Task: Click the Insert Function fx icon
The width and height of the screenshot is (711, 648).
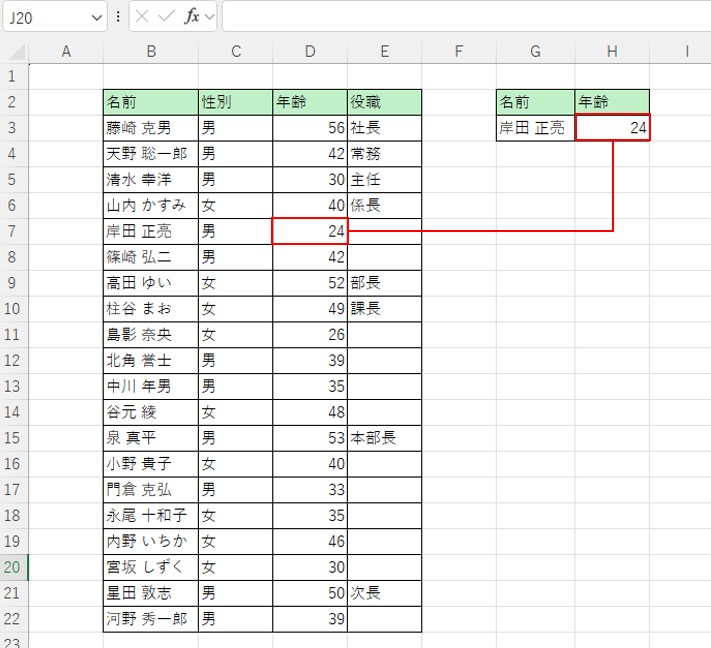Action: pyautogui.click(x=191, y=17)
